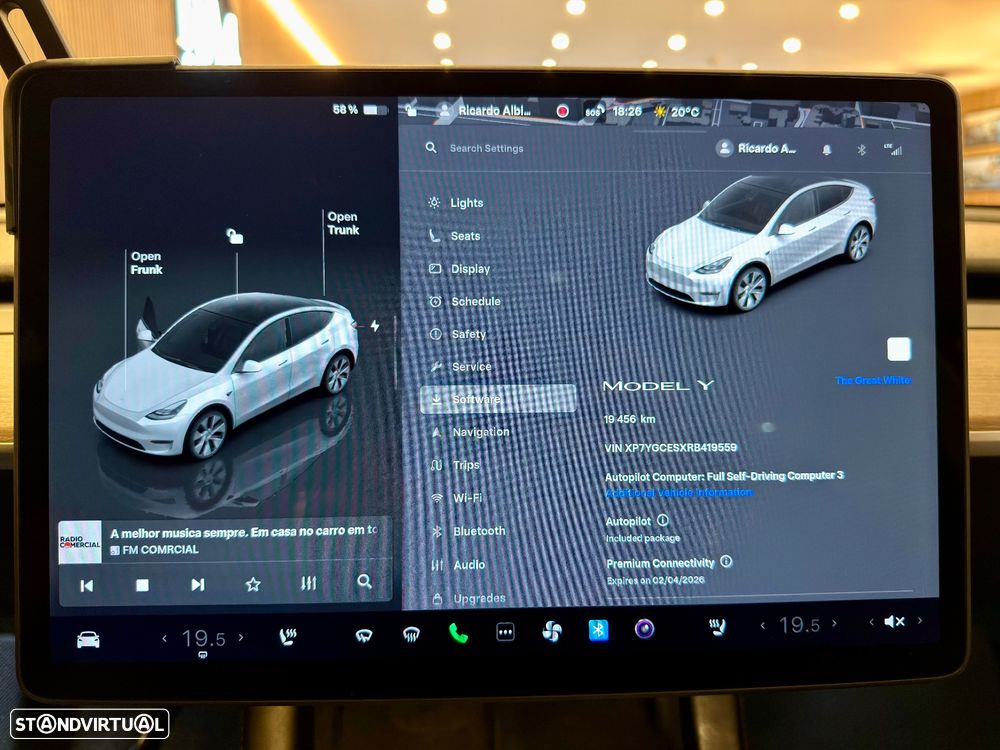
Task: Open the app launcher three-dots icon
Action: (505, 632)
